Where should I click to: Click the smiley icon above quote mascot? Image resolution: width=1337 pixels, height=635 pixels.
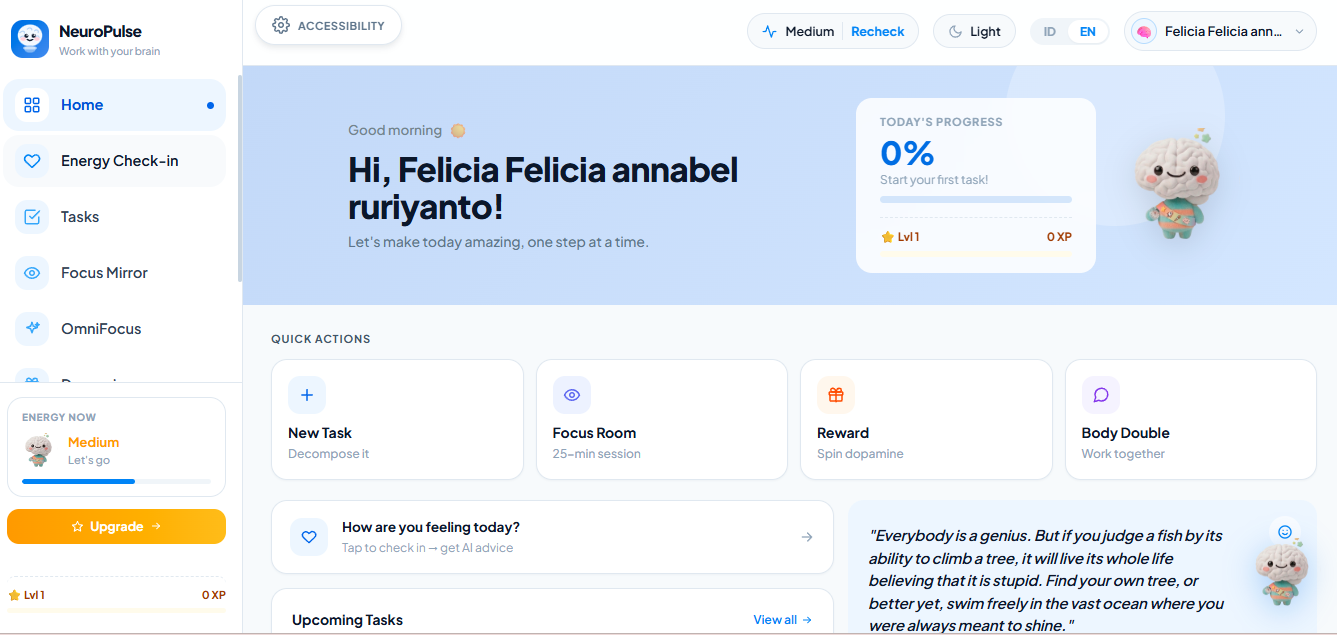pos(1285,532)
